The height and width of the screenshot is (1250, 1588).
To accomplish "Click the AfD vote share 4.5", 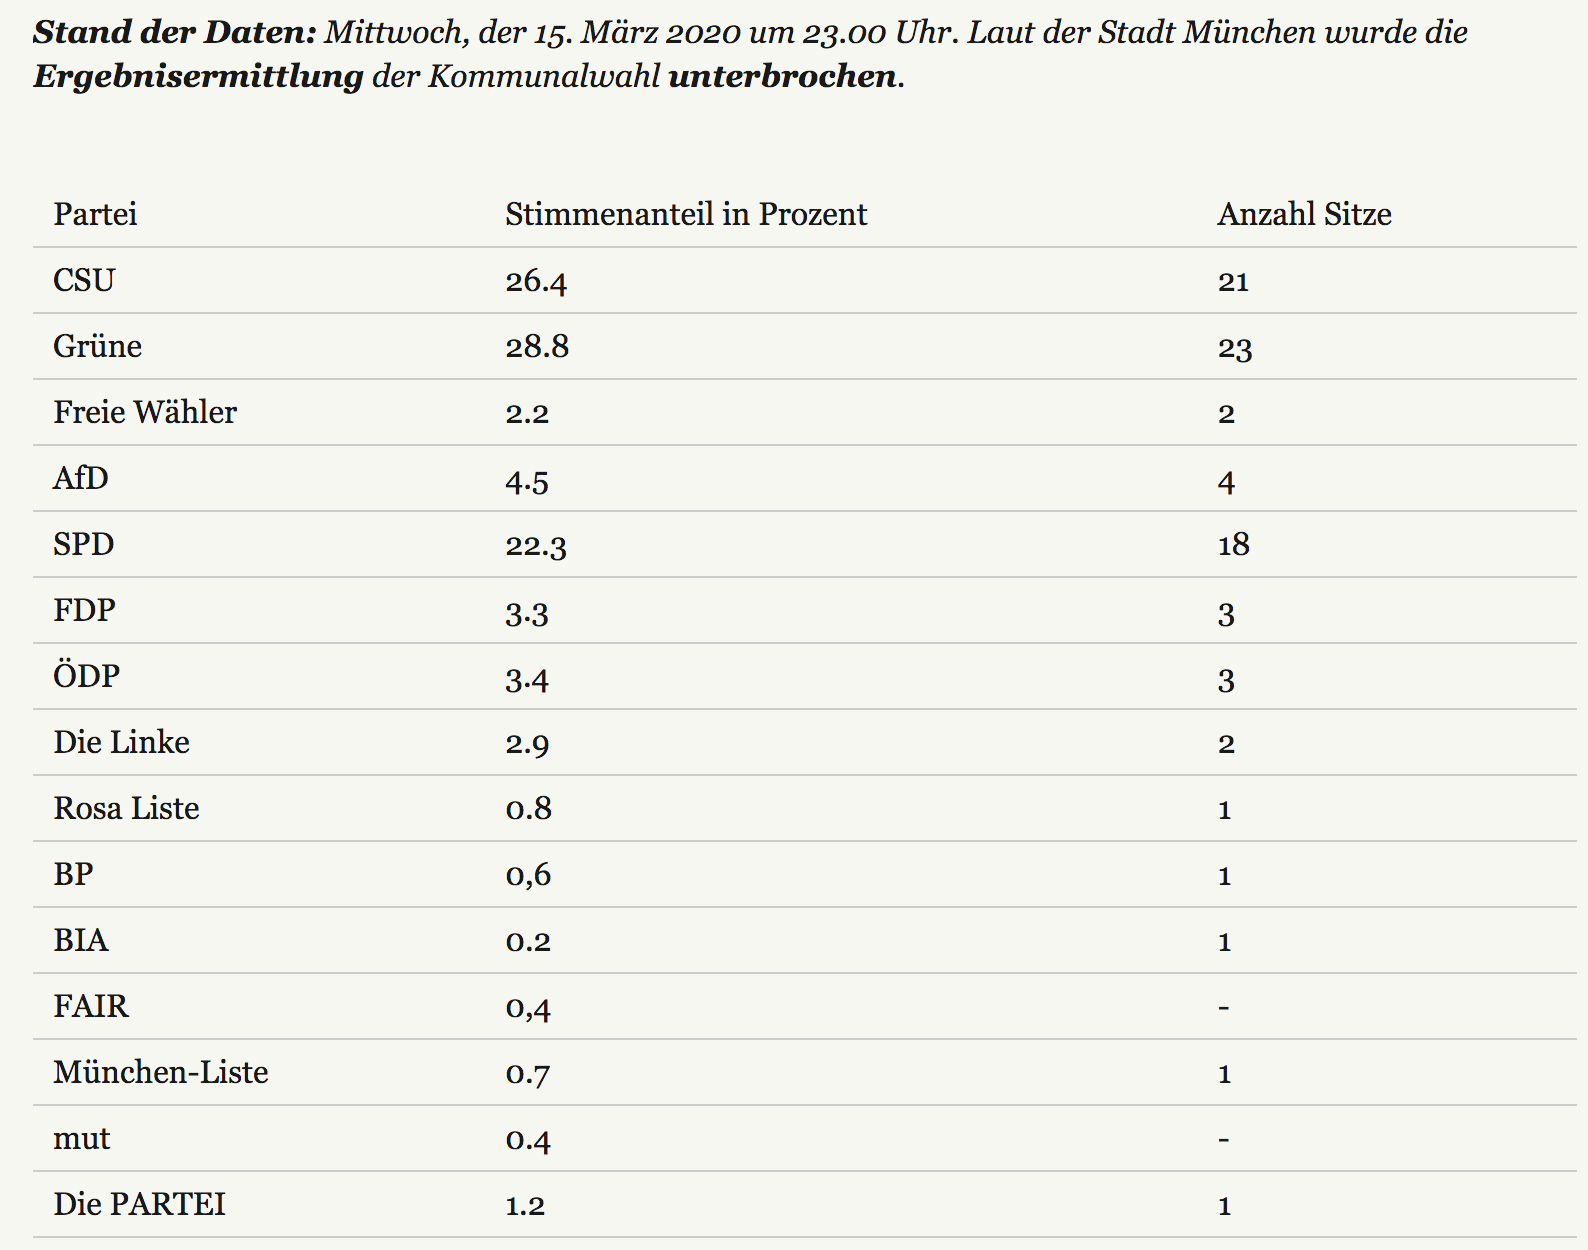I will 527,480.
